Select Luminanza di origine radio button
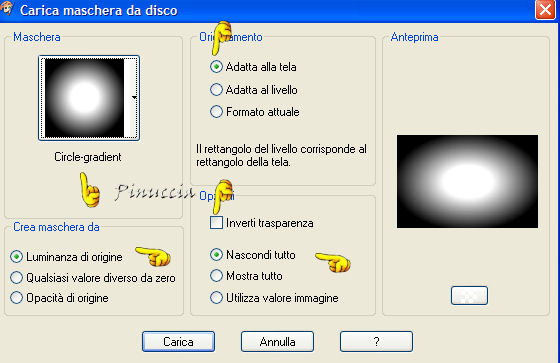 pyautogui.click(x=16, y=257)
